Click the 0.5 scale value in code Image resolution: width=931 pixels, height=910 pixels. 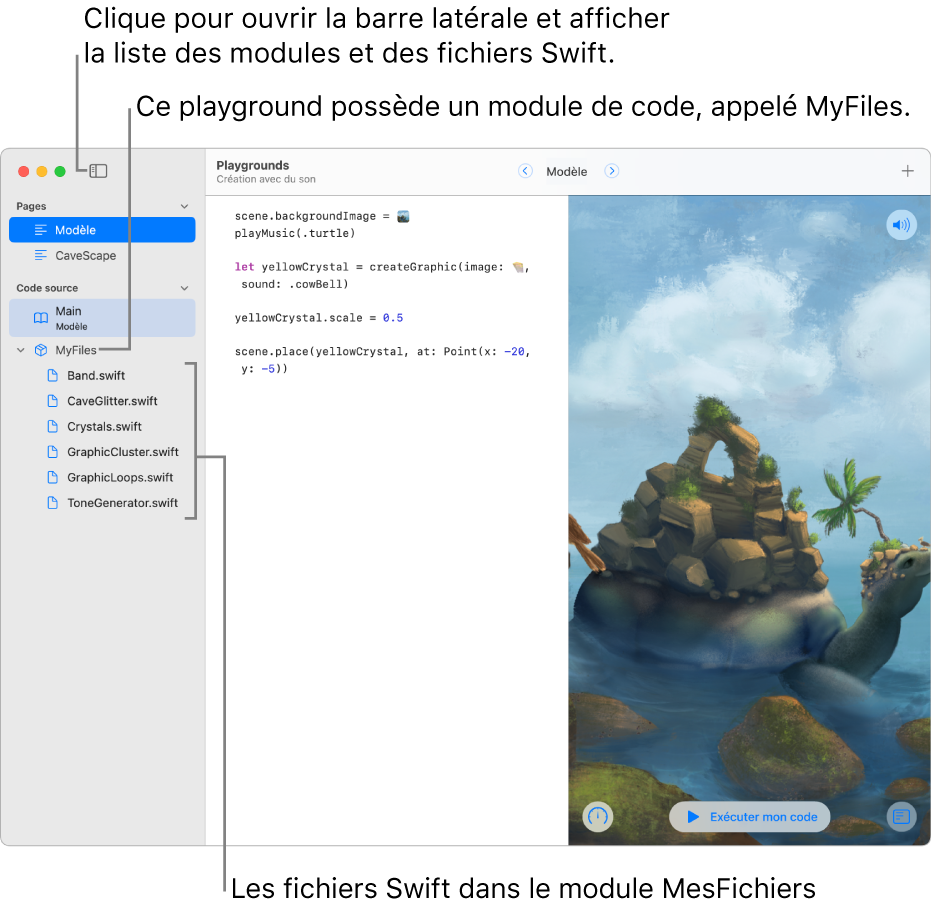[392, 318]
